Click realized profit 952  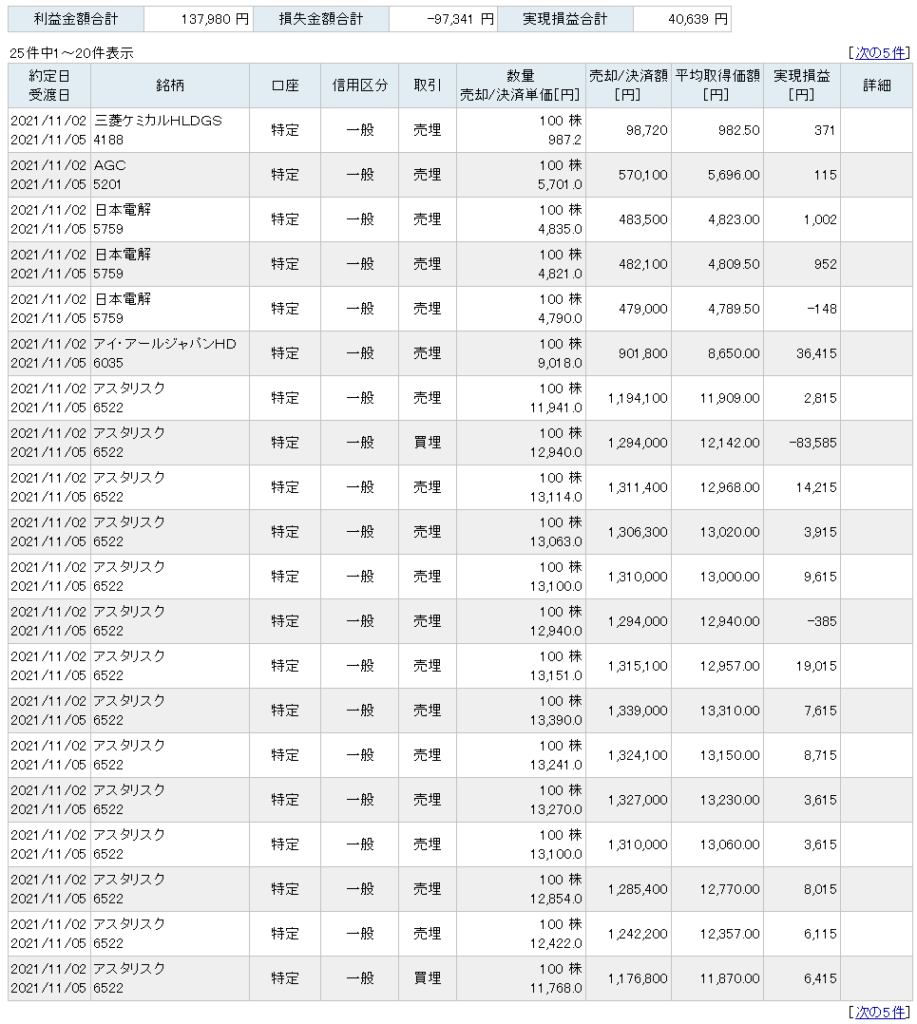[825, 264]
